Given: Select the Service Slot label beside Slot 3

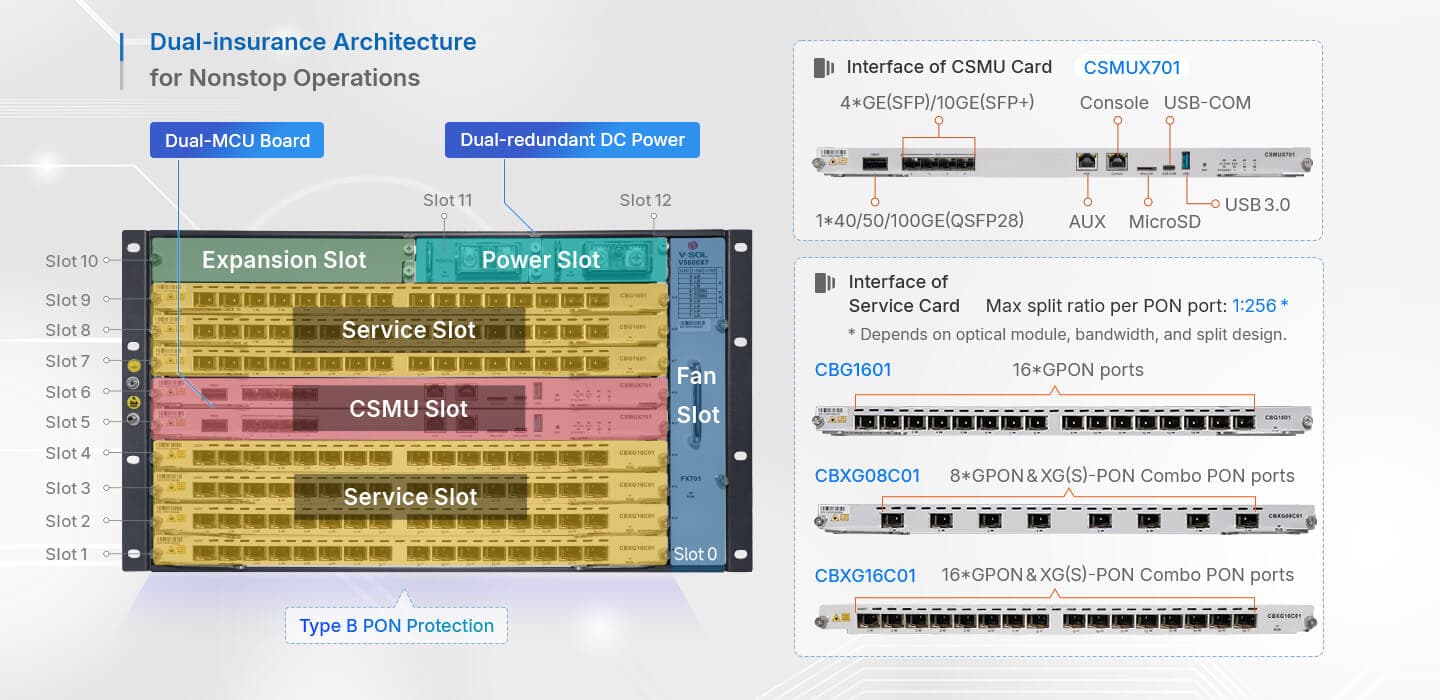Looking at the screenshot, I should pyautogui.click(x=410, y=496).
